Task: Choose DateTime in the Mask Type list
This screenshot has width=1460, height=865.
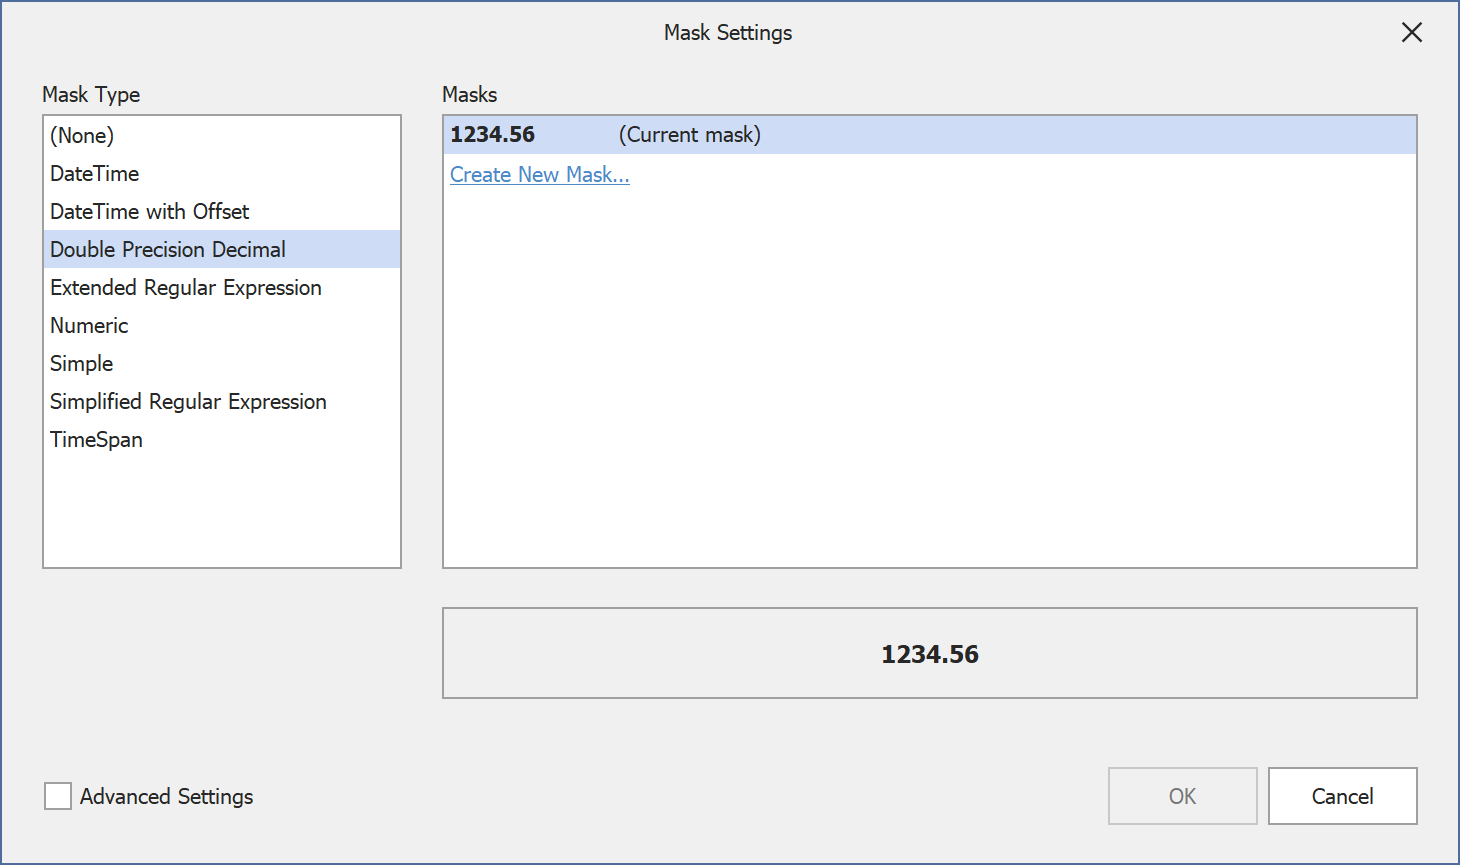Action: (x=95, y=173)
